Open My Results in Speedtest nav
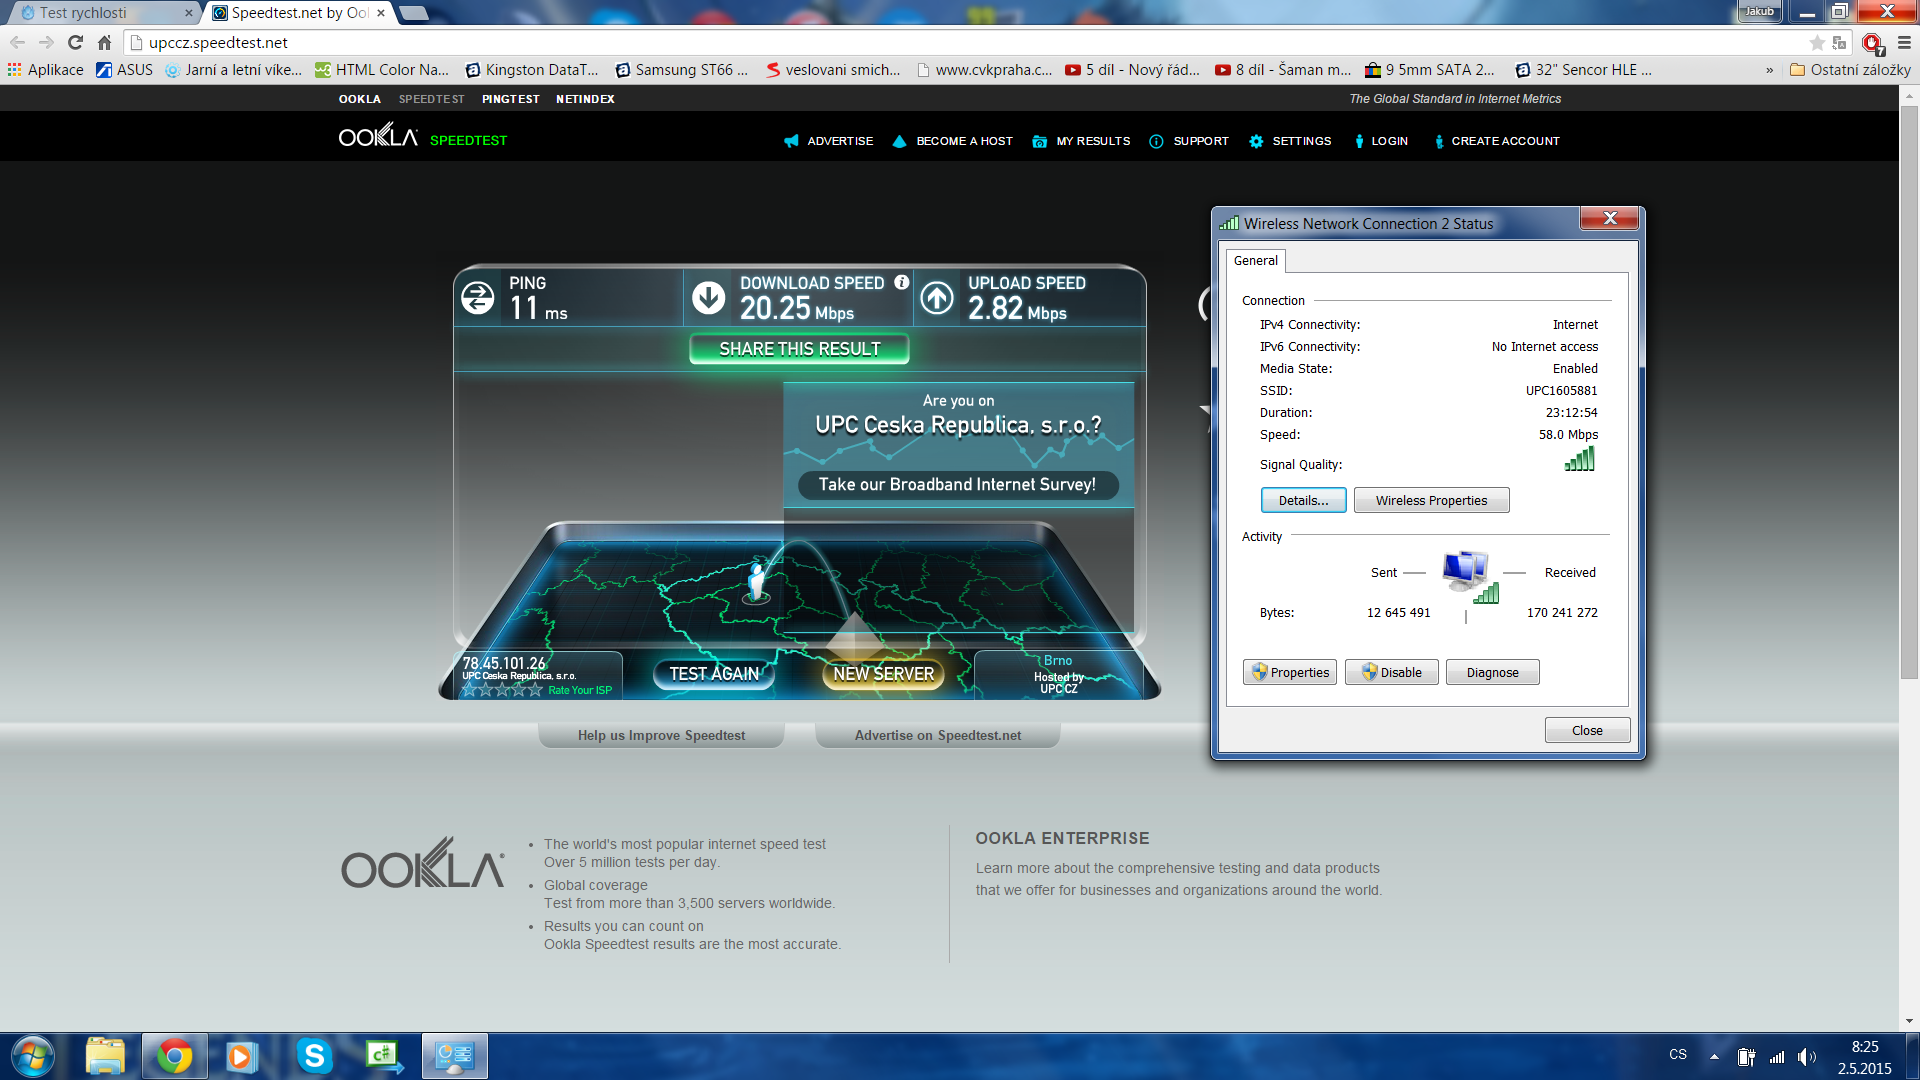1920x1080 pixels. [x=1092, y=141]
